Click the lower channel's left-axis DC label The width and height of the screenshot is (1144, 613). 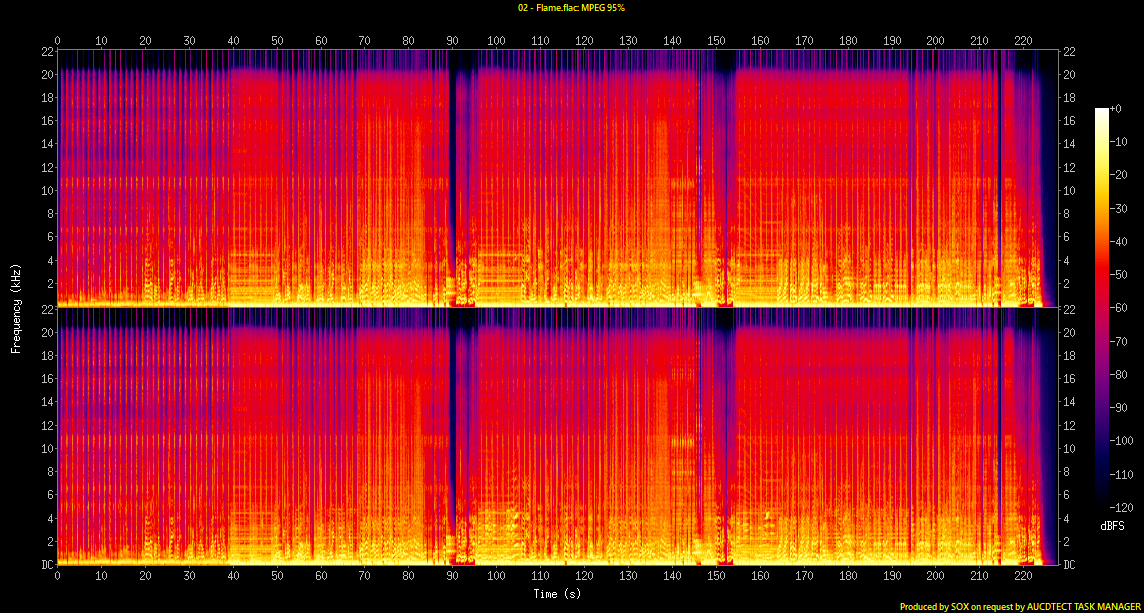pyautogui.click(x=46, y=565)
